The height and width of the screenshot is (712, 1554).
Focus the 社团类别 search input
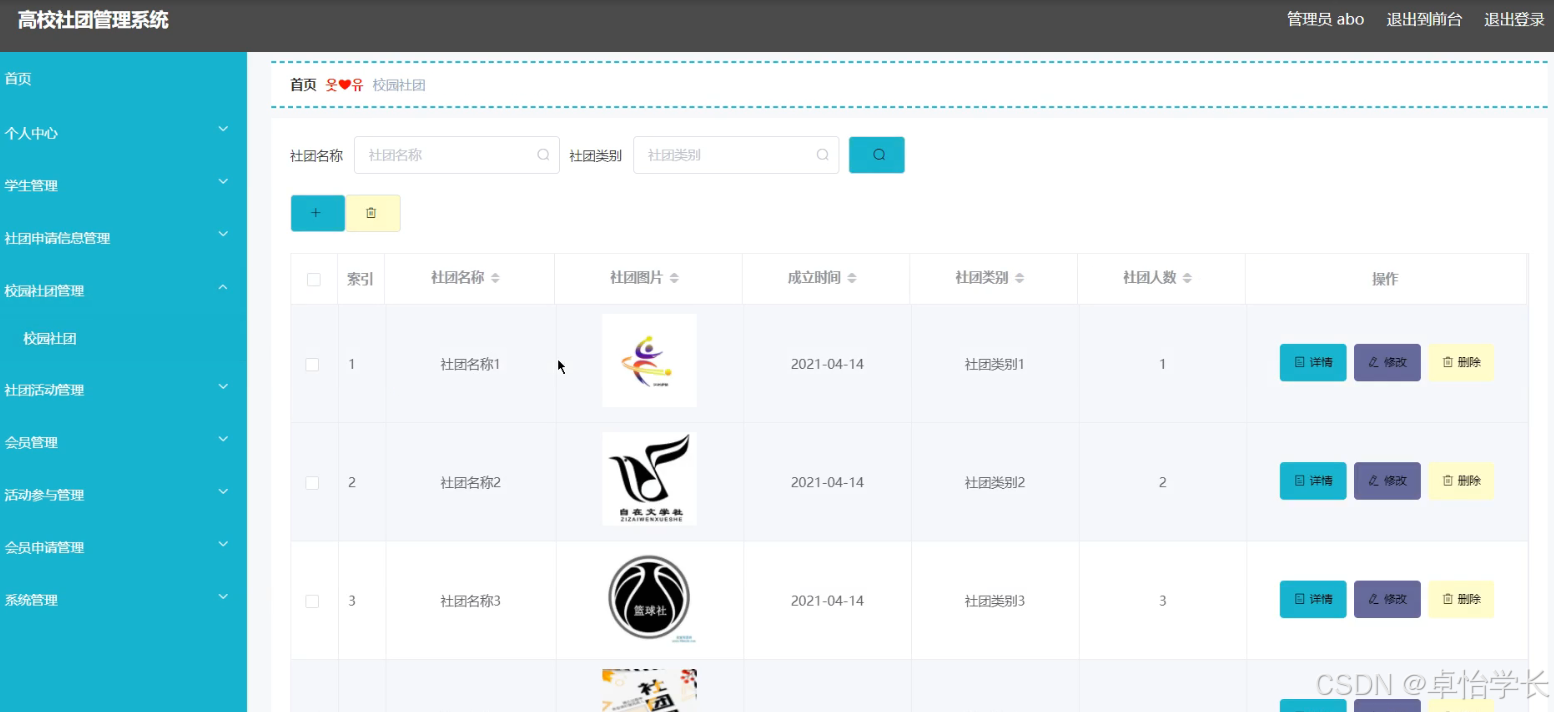[736, 155]
